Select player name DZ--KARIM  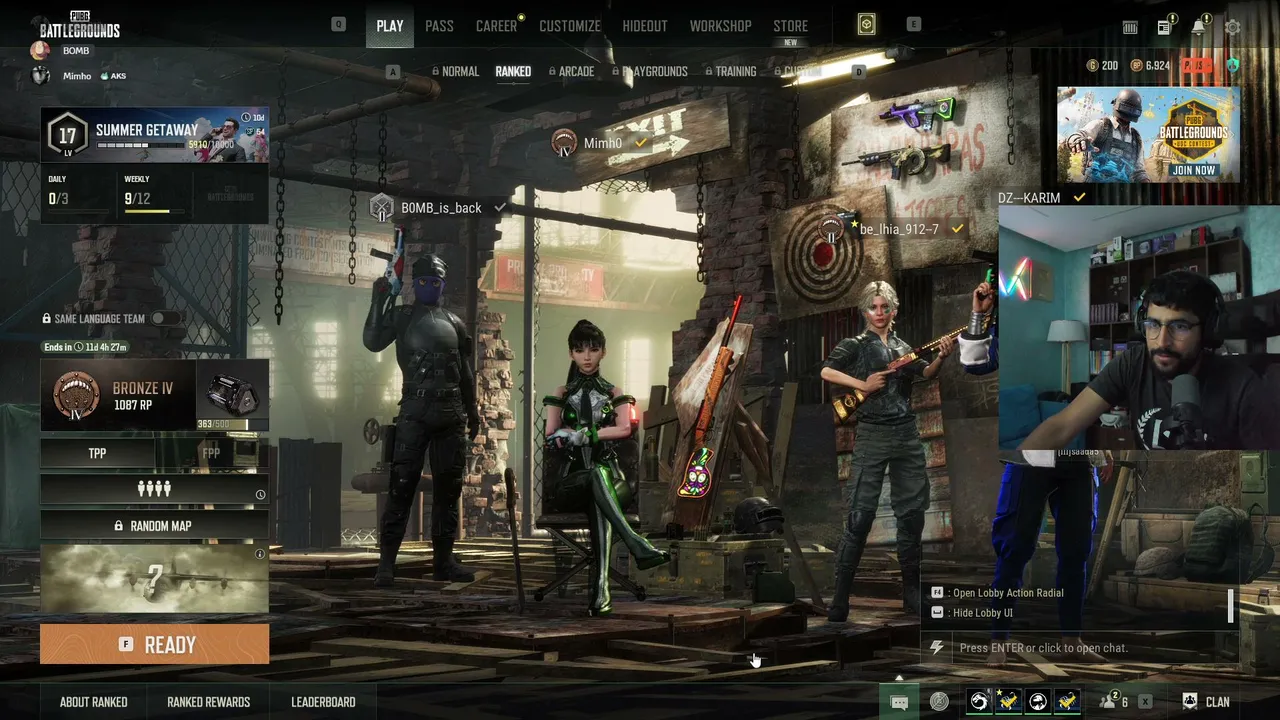coord(1029,198)
